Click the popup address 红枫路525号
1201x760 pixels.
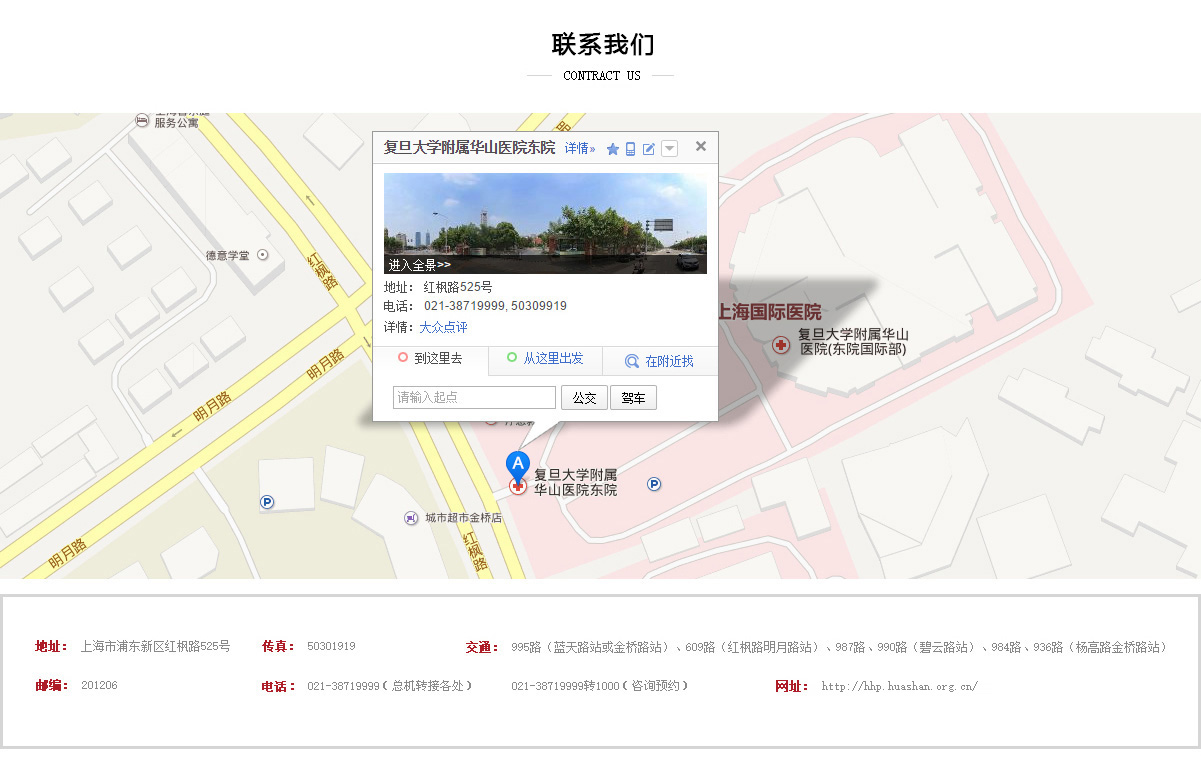click(458, 287)
